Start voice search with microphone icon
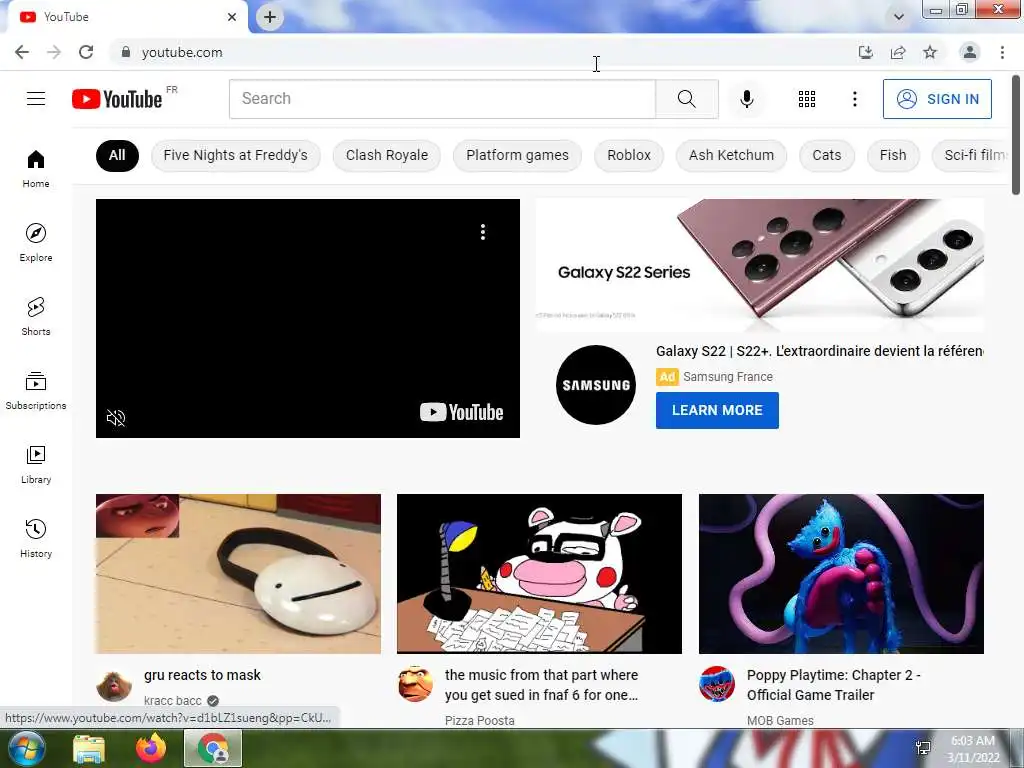This screenshot has height=768, width=1024. 746,99
